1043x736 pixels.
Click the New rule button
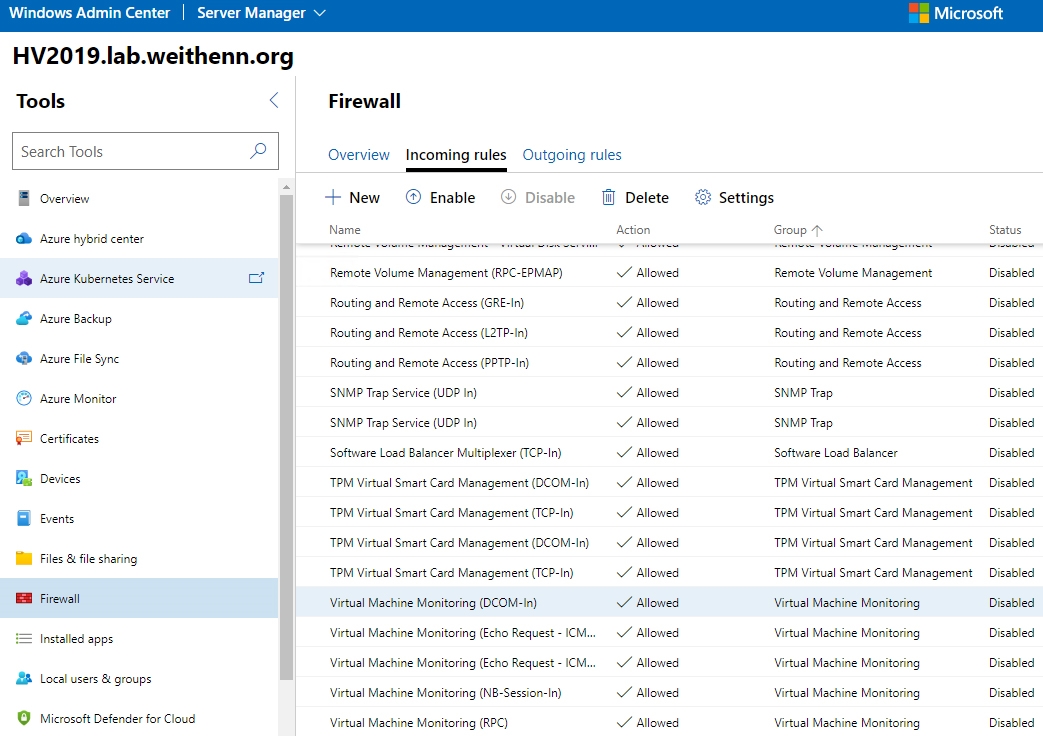click(x=353, y=198)
